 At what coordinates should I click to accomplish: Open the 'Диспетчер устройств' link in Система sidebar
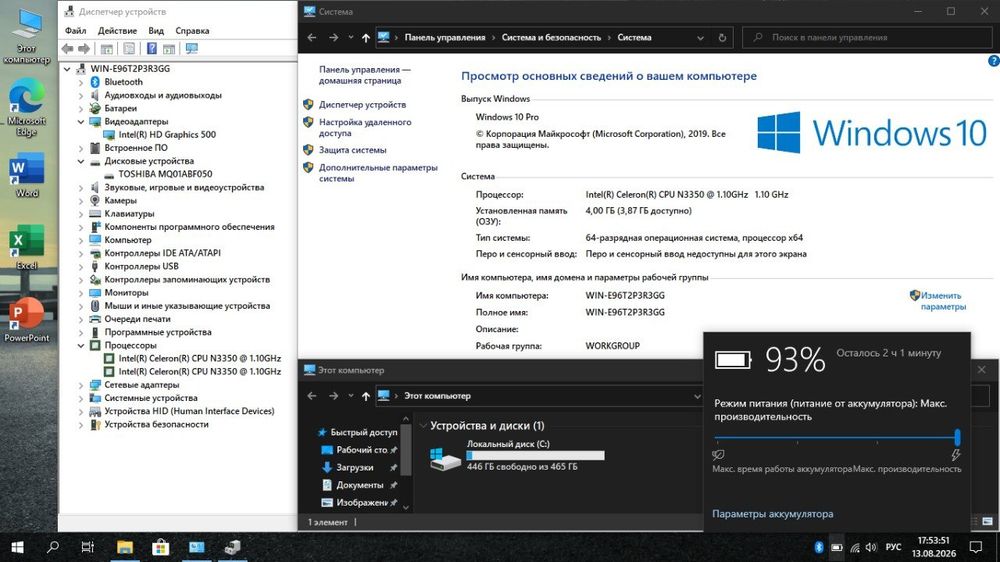(x=362, y=105)
